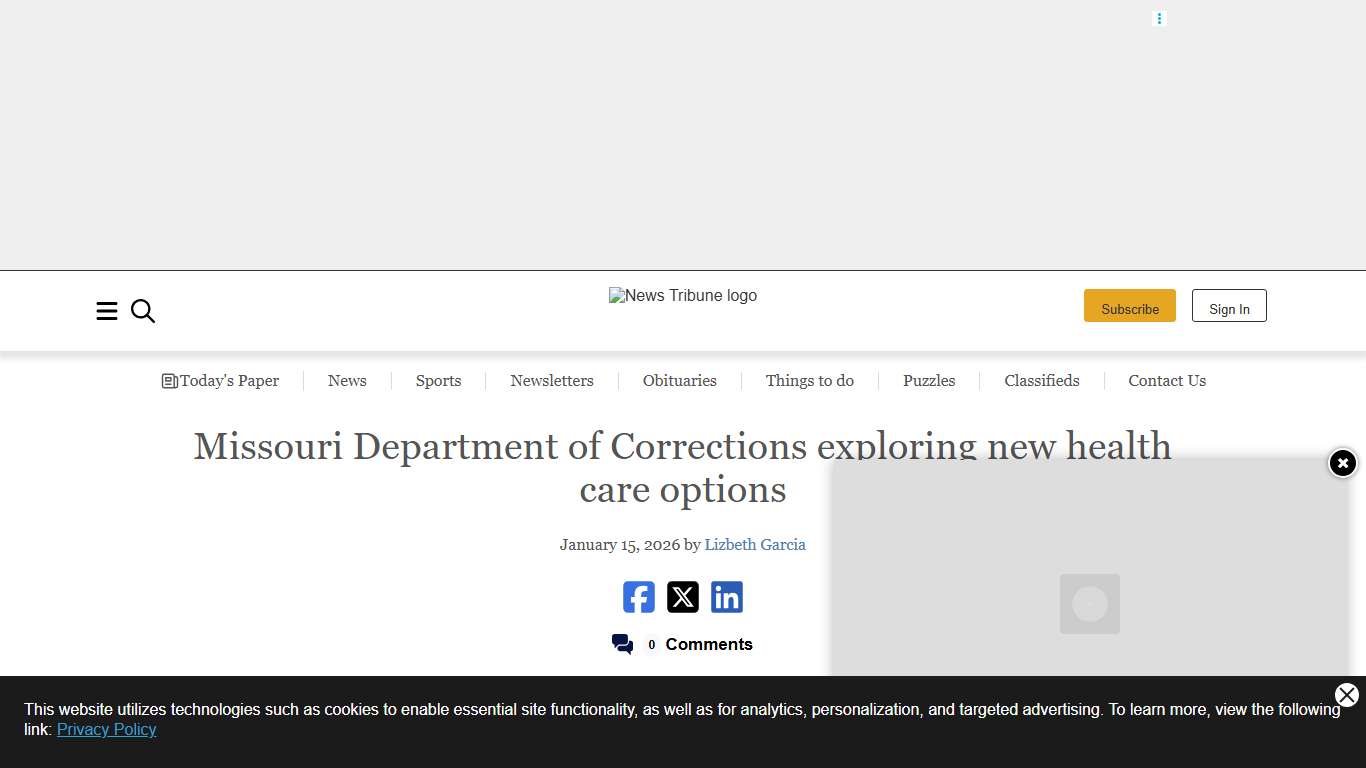This screenshot has width=1366, height=768.
Task: Click the Today's Paper newspaper icon
Action: 169,380
